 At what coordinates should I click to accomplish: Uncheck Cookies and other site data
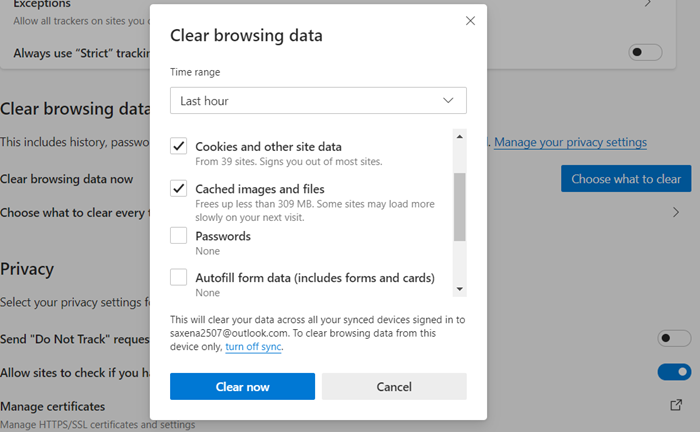click(x=179, y=146)
